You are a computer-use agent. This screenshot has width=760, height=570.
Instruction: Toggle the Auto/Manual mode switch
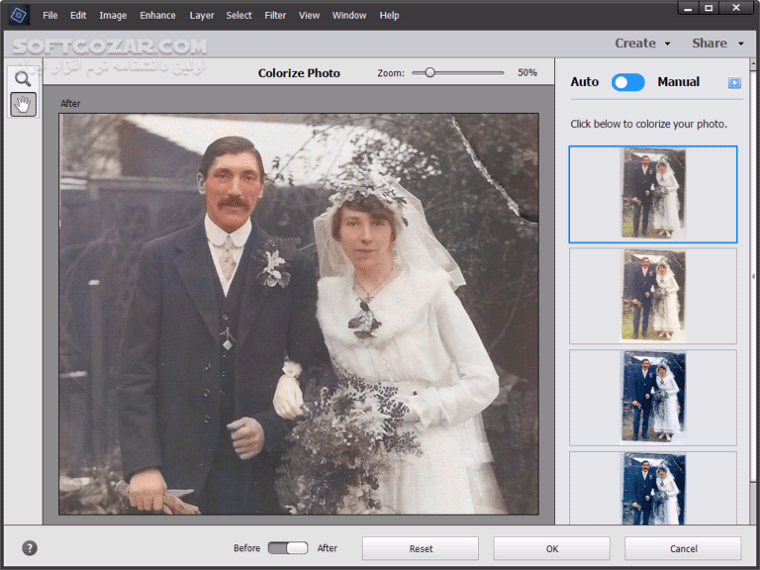(628, 82)
